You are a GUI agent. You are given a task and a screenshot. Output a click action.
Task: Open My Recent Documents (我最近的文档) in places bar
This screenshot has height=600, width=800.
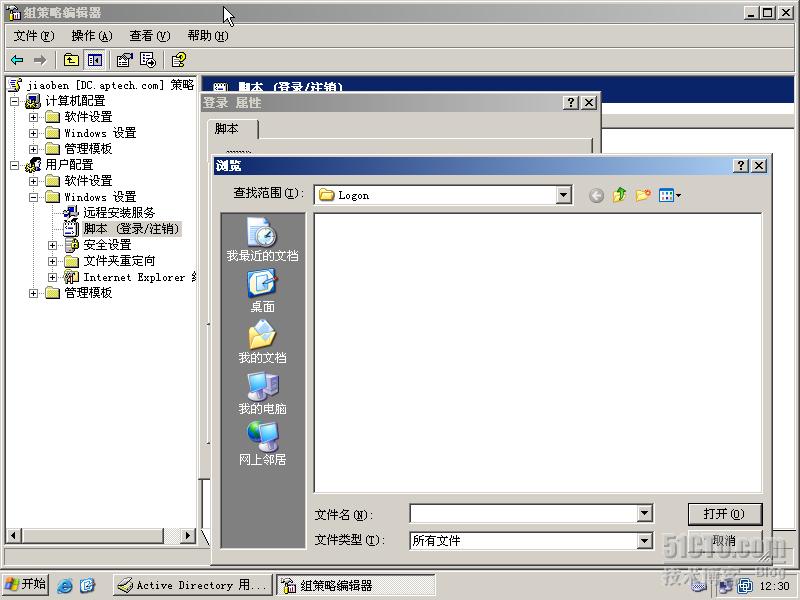point(262,239)
